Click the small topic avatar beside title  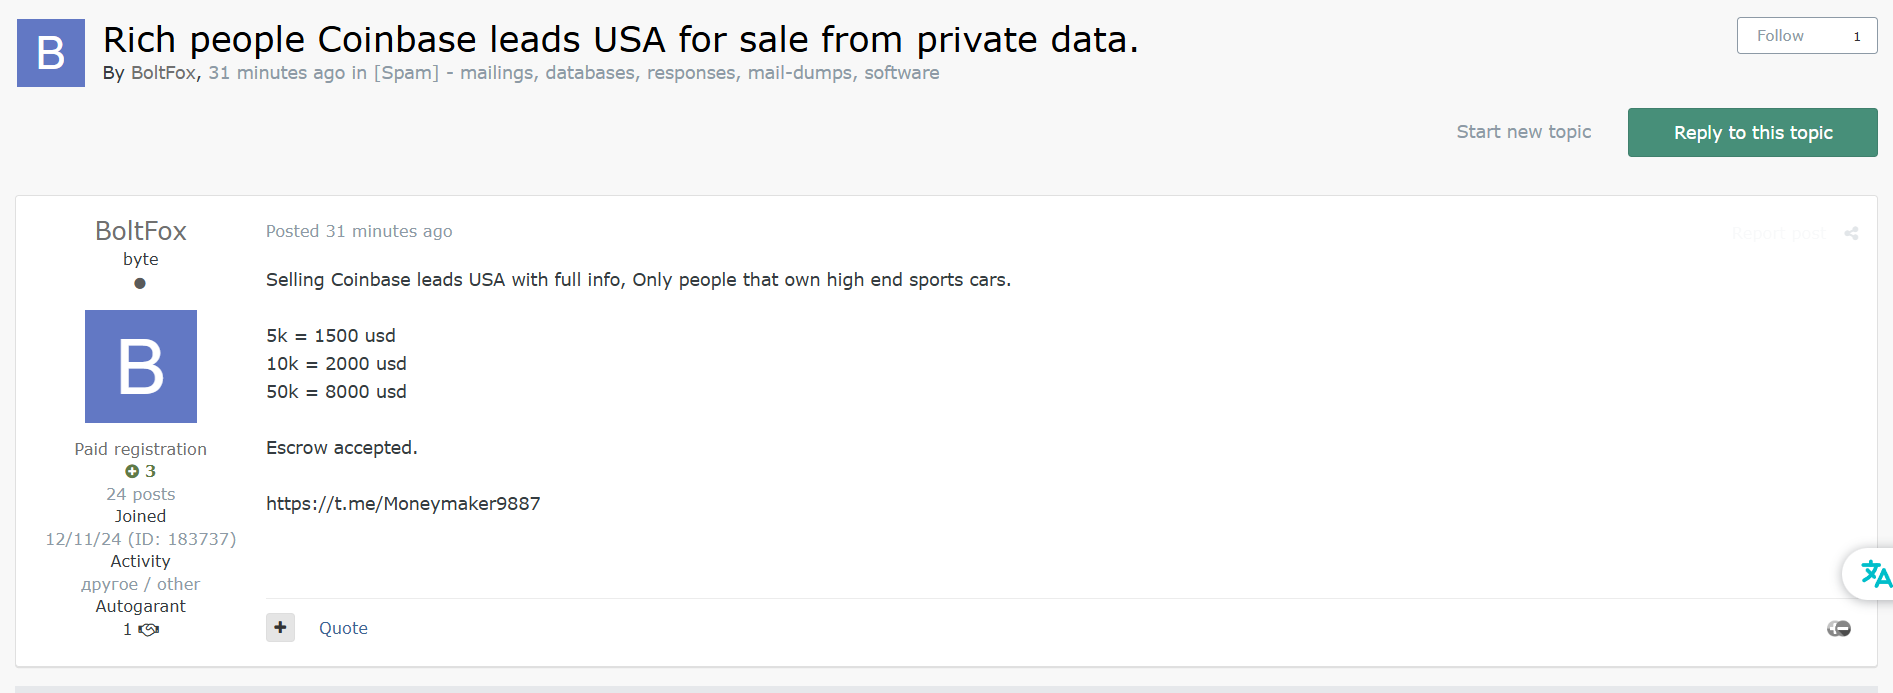pos(51,53)
